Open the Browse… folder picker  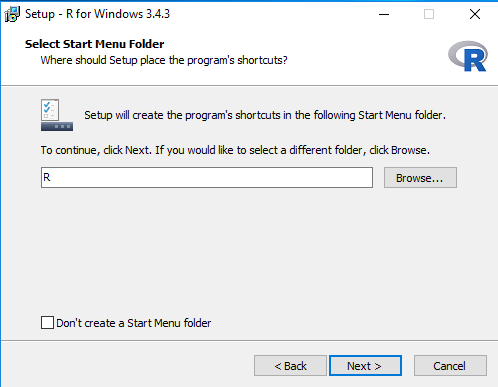click(x=420, y=178)
